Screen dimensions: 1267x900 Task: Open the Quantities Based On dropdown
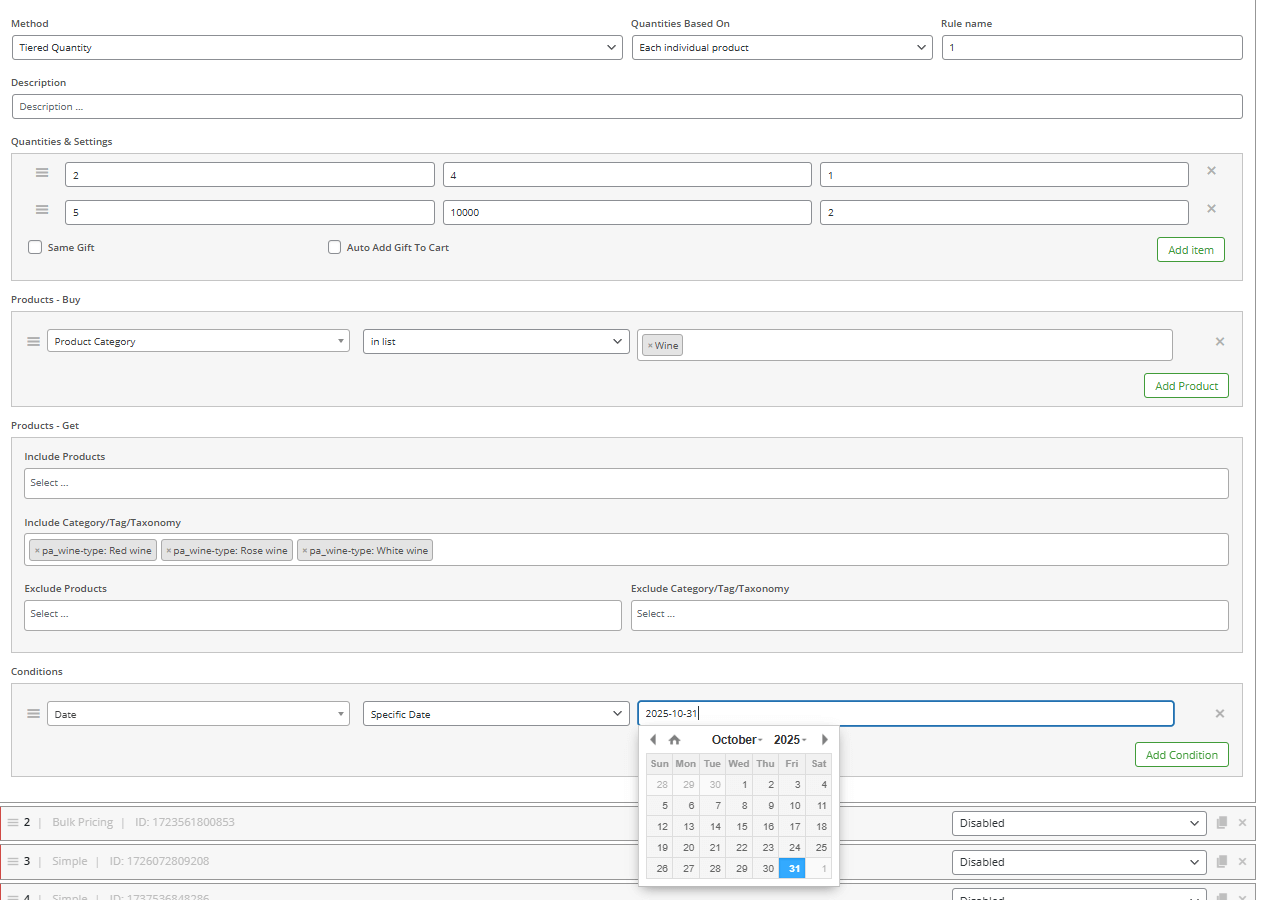pyautogui.click(x=782, y=47)
